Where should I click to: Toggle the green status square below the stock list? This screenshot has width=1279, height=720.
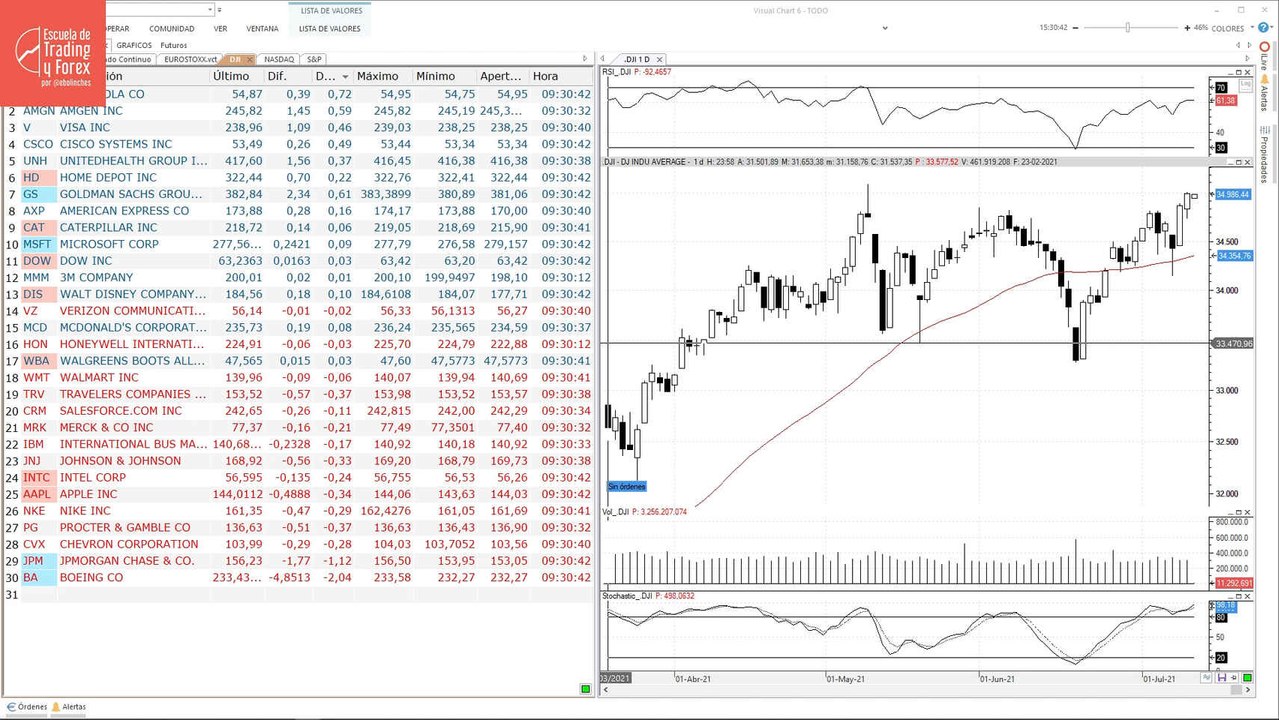586,689
